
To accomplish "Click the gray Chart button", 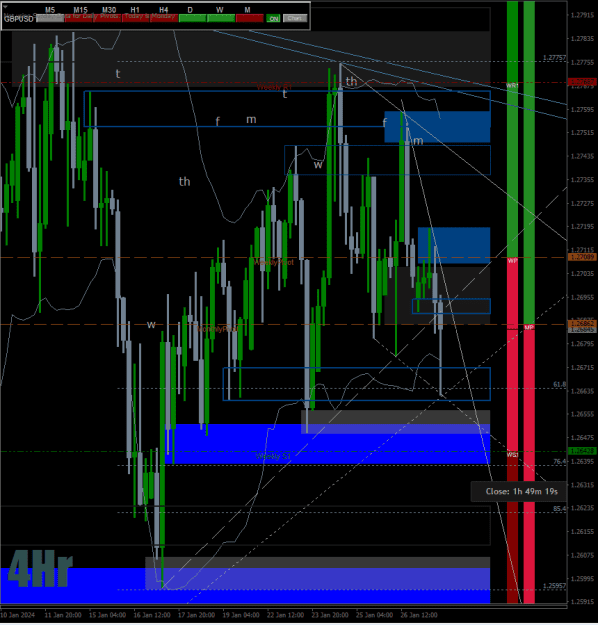I will 295,18.
